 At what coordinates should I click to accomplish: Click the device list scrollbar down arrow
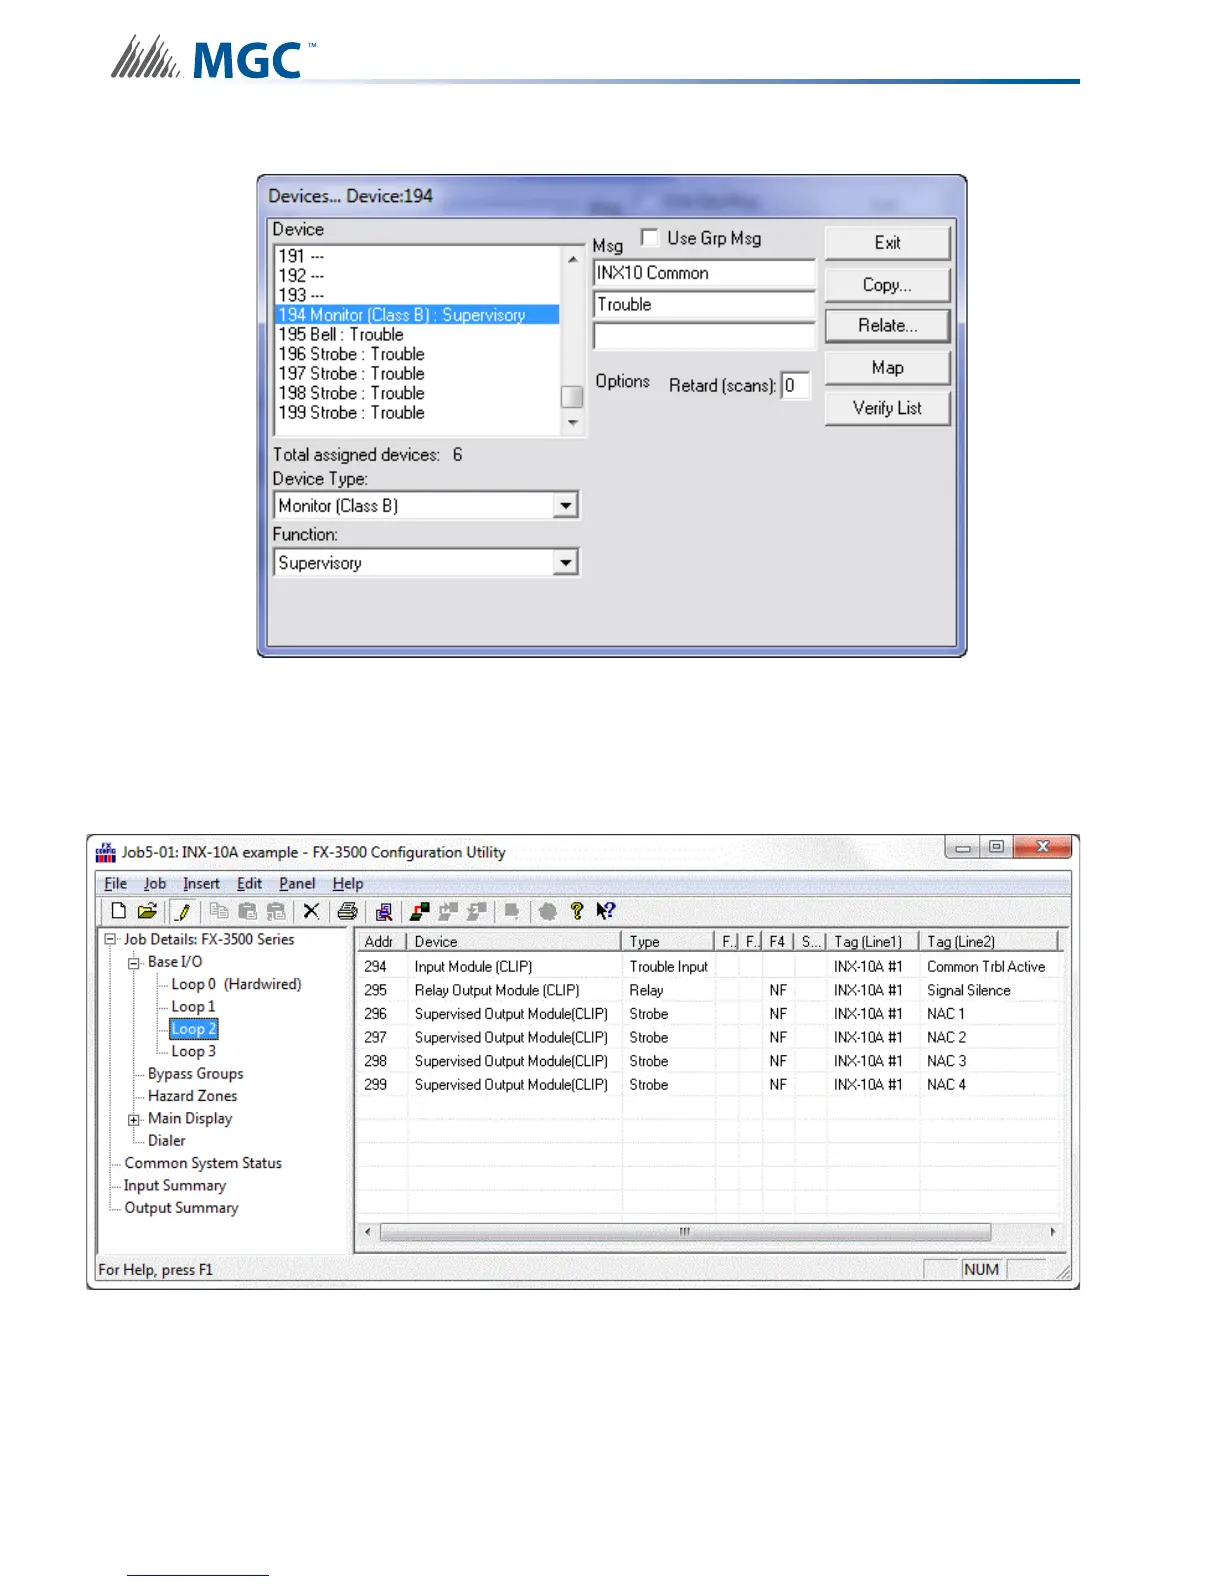coord(572,423)
